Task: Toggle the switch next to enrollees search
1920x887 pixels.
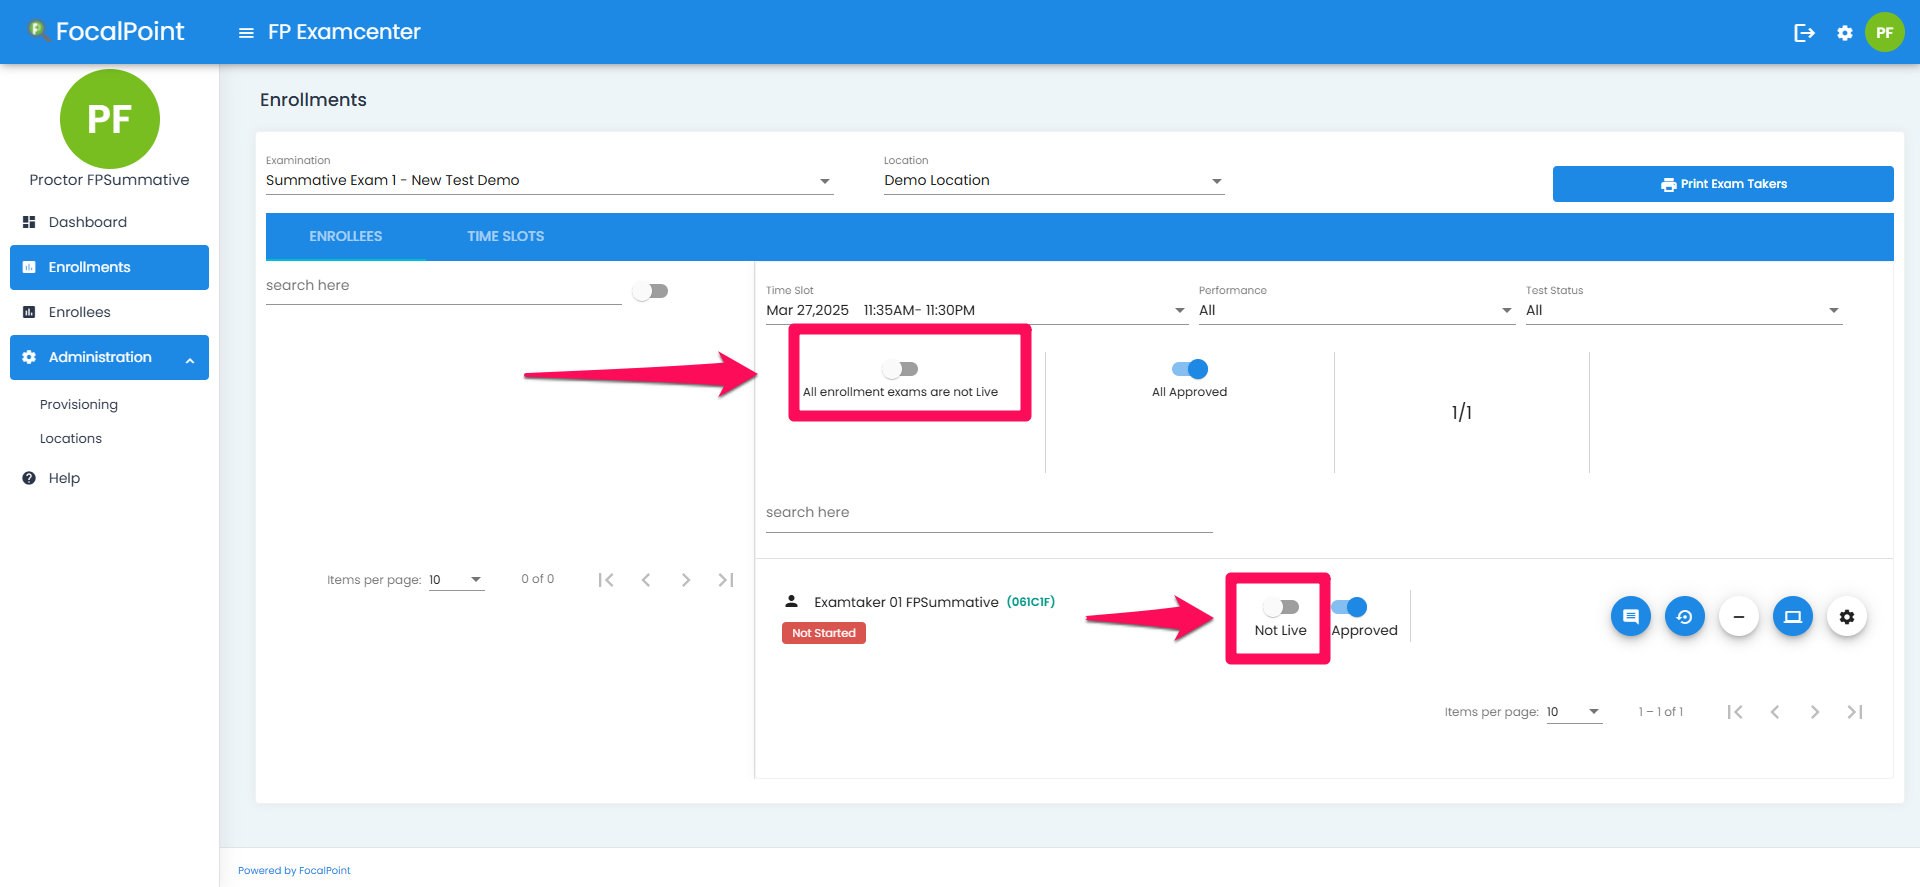Action: click(651, 291)
